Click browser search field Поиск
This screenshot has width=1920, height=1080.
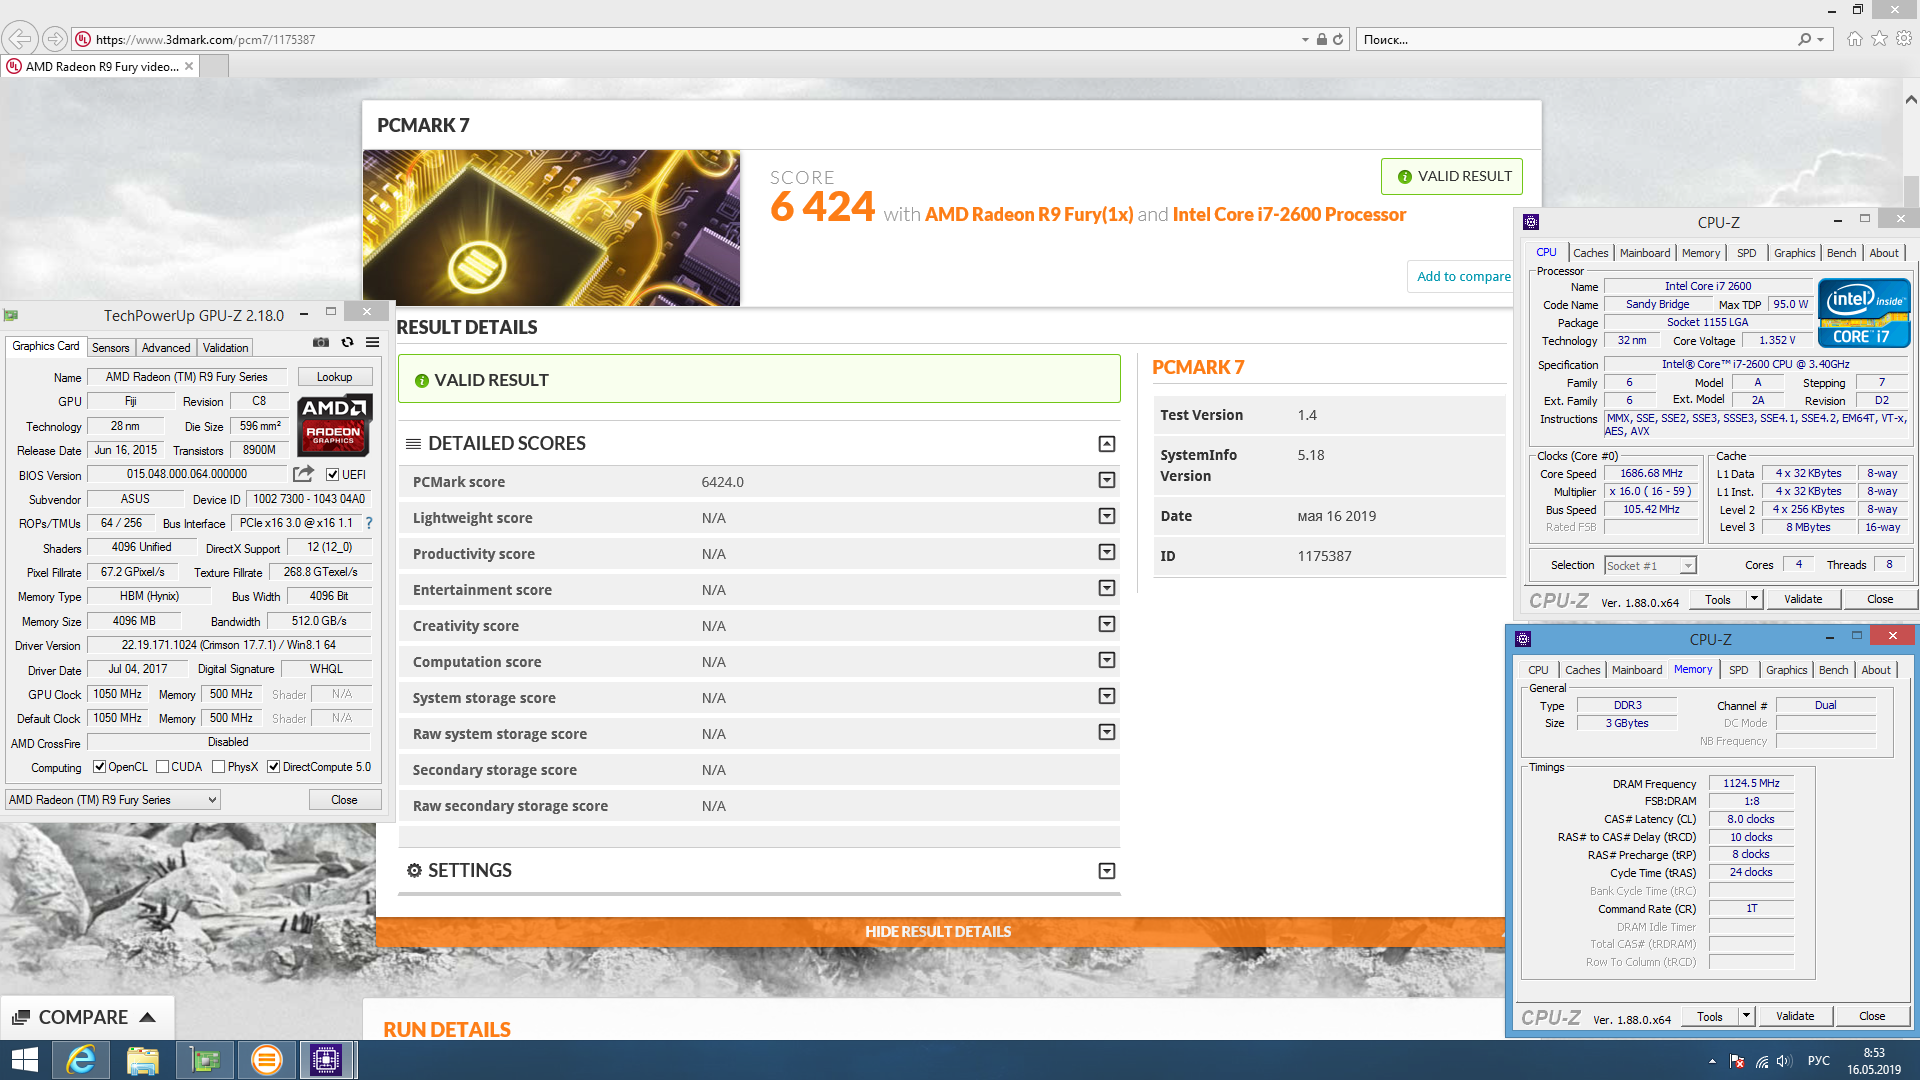pos(1575,39)
